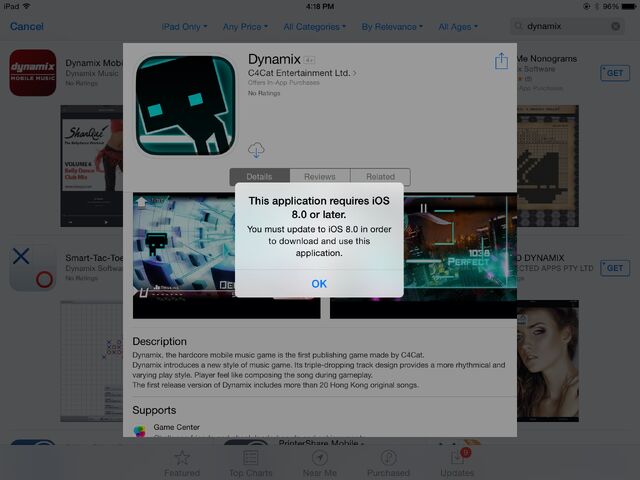The image size is (640, 480).
Task: Tap the Wi-Fi indicator in status bar
Action: point(27,6)
